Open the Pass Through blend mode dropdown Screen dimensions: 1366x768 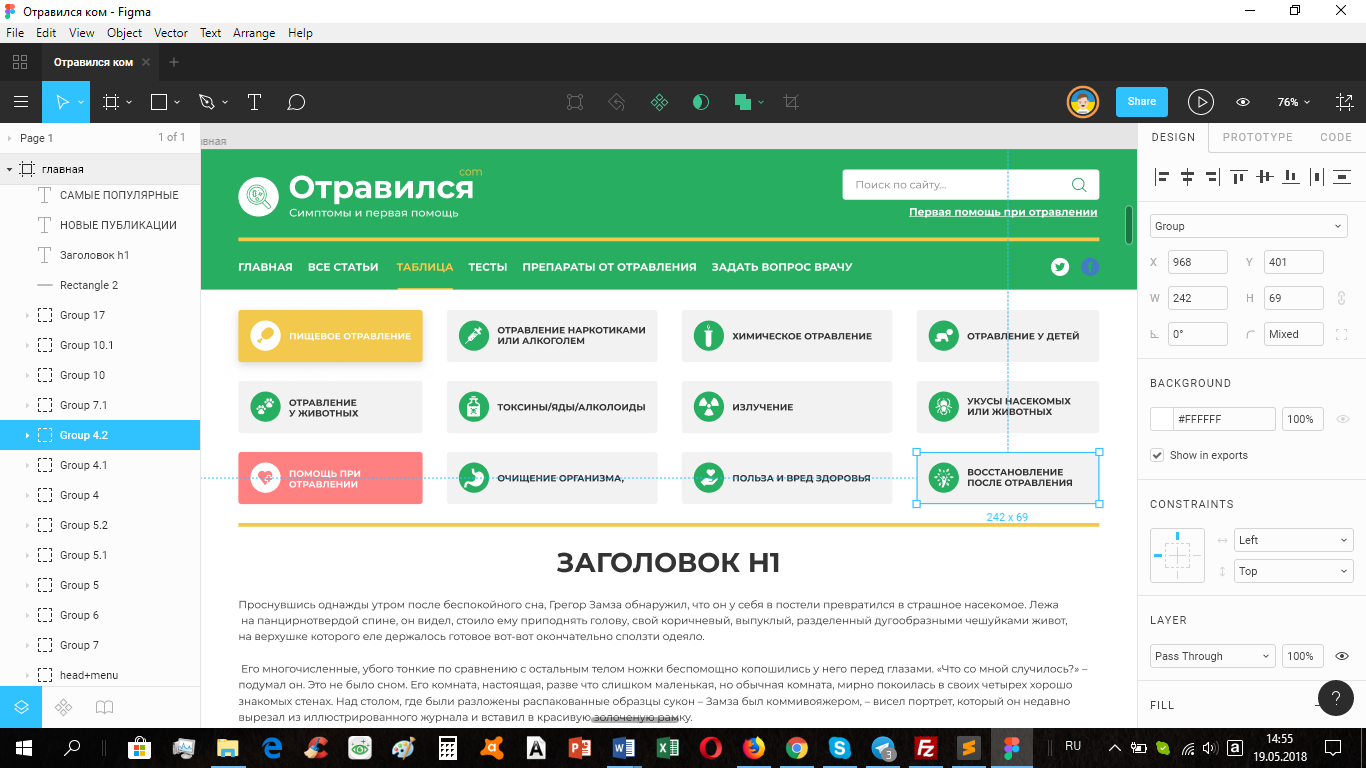click(1212, 656)
